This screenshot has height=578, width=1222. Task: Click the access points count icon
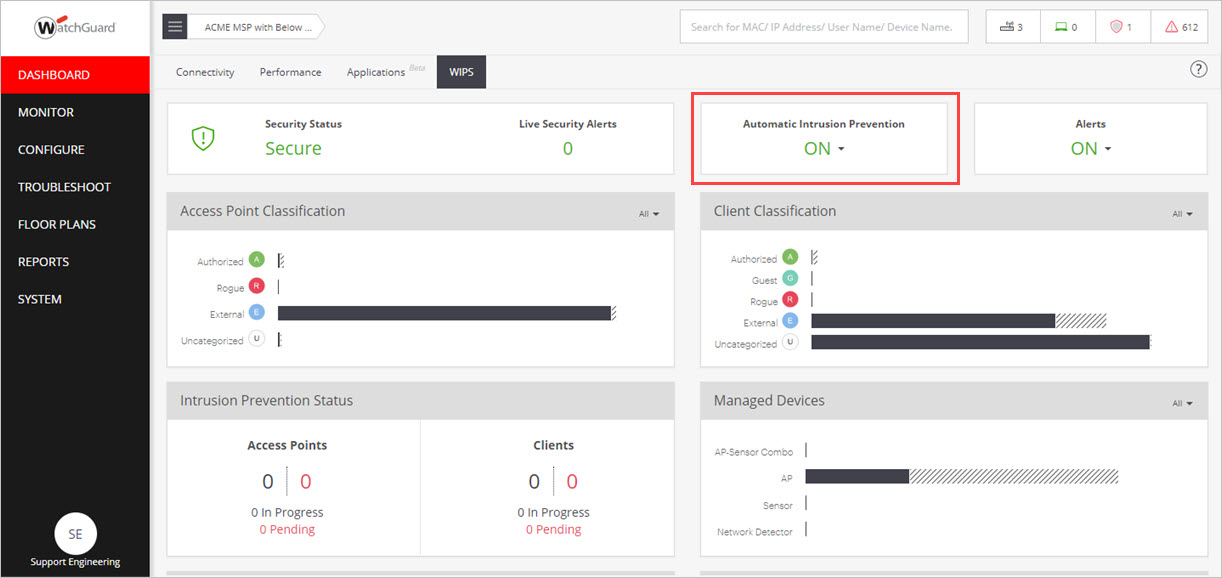pyautogui.click(x=1005, y=26)
